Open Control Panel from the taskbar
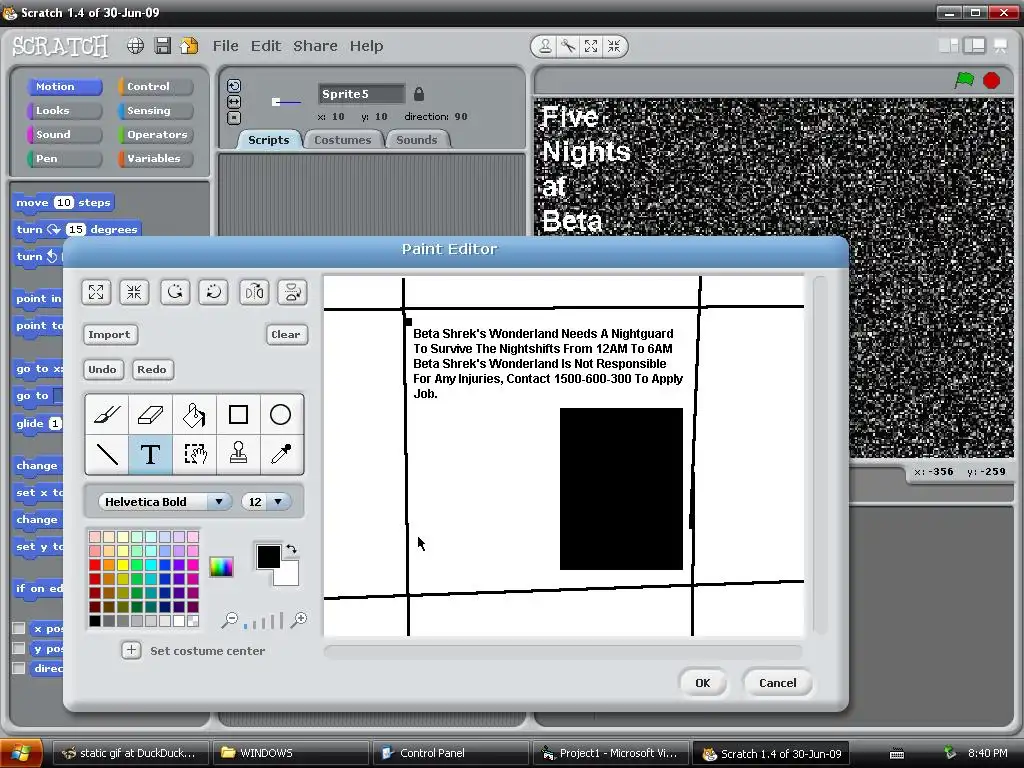Viewport: 1024px width, 768px height. [451, 753]
